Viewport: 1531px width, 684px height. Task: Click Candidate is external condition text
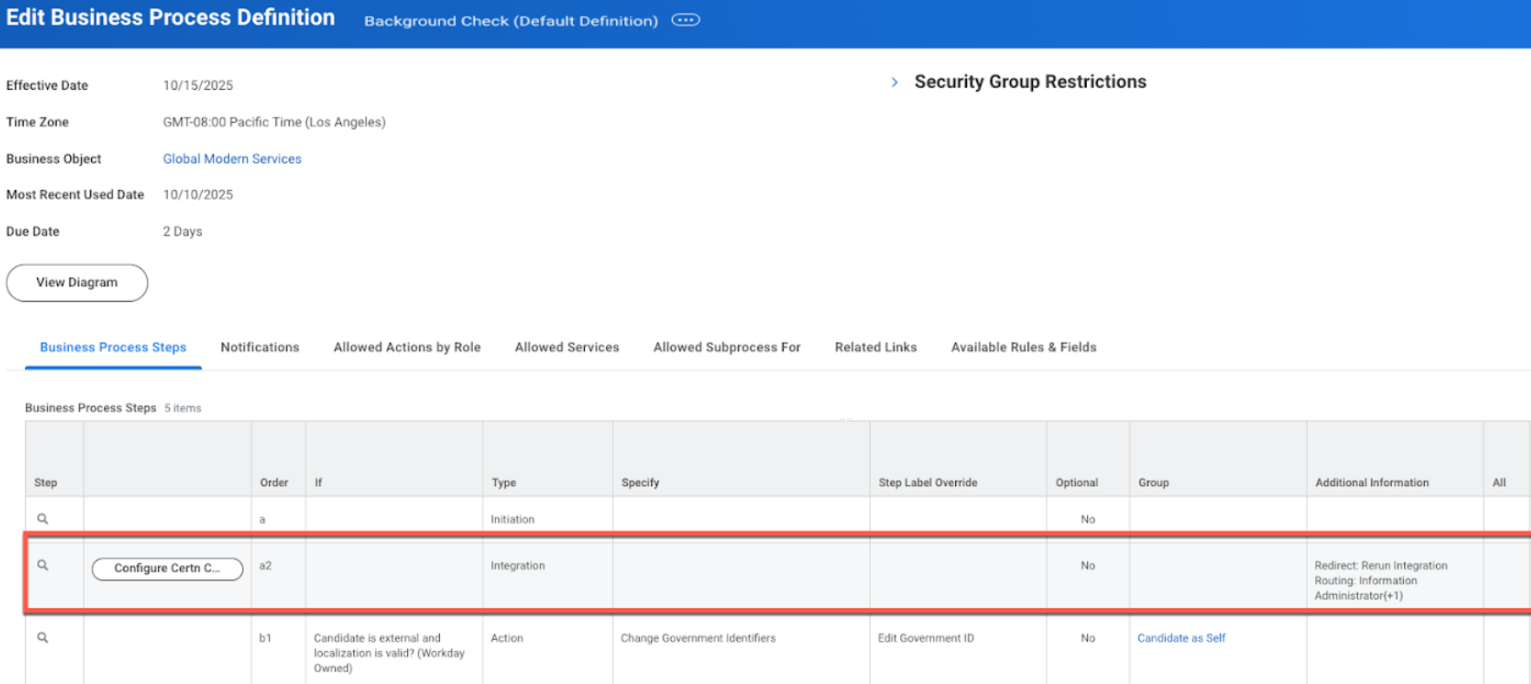pos(389,653)
